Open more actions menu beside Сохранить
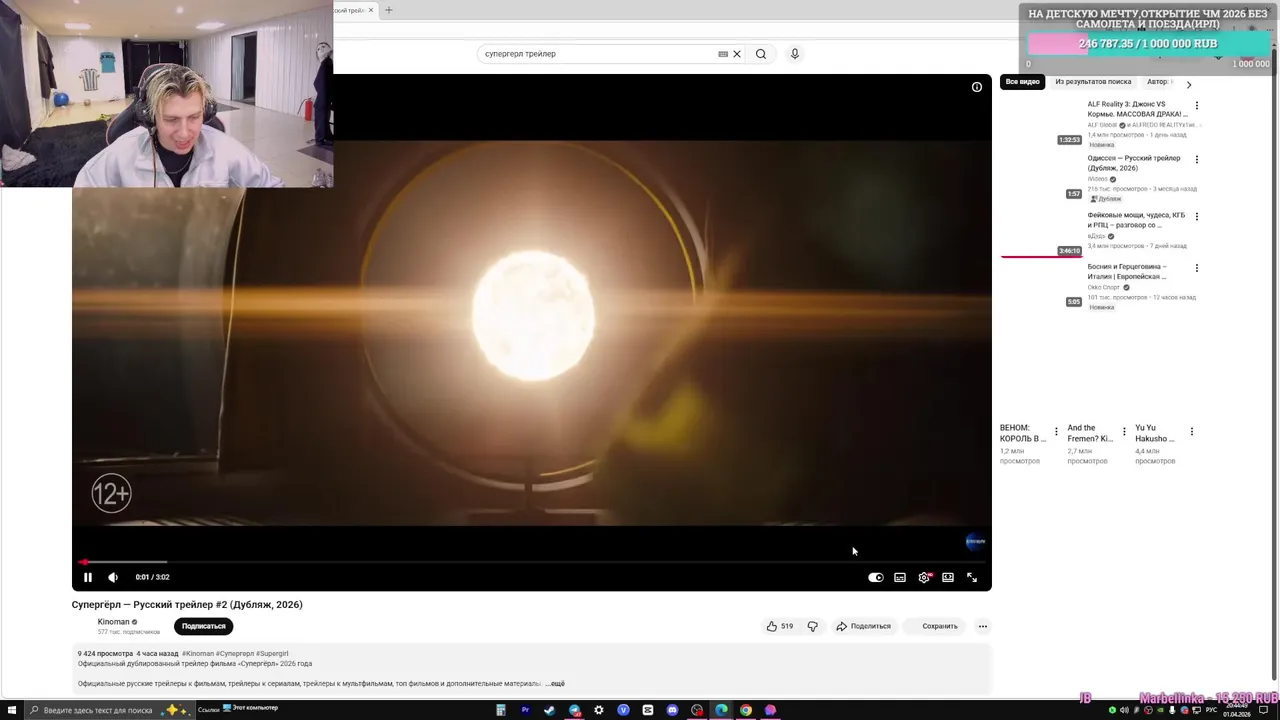 [983, 626]
